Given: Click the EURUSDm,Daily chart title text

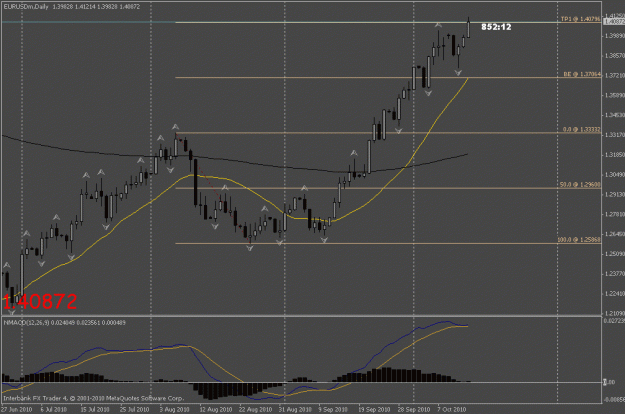Looking at the screenshot, I should pyautogui.click(x=26, y=7).
